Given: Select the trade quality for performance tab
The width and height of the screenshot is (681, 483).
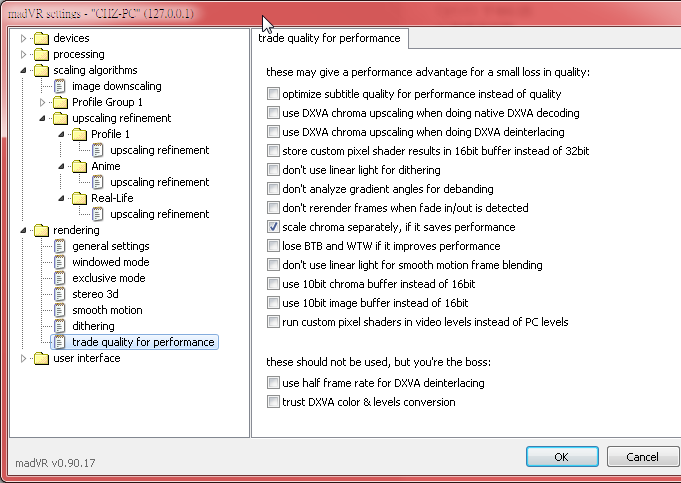Looking at the screenshot, I should [x=329, y=38].
